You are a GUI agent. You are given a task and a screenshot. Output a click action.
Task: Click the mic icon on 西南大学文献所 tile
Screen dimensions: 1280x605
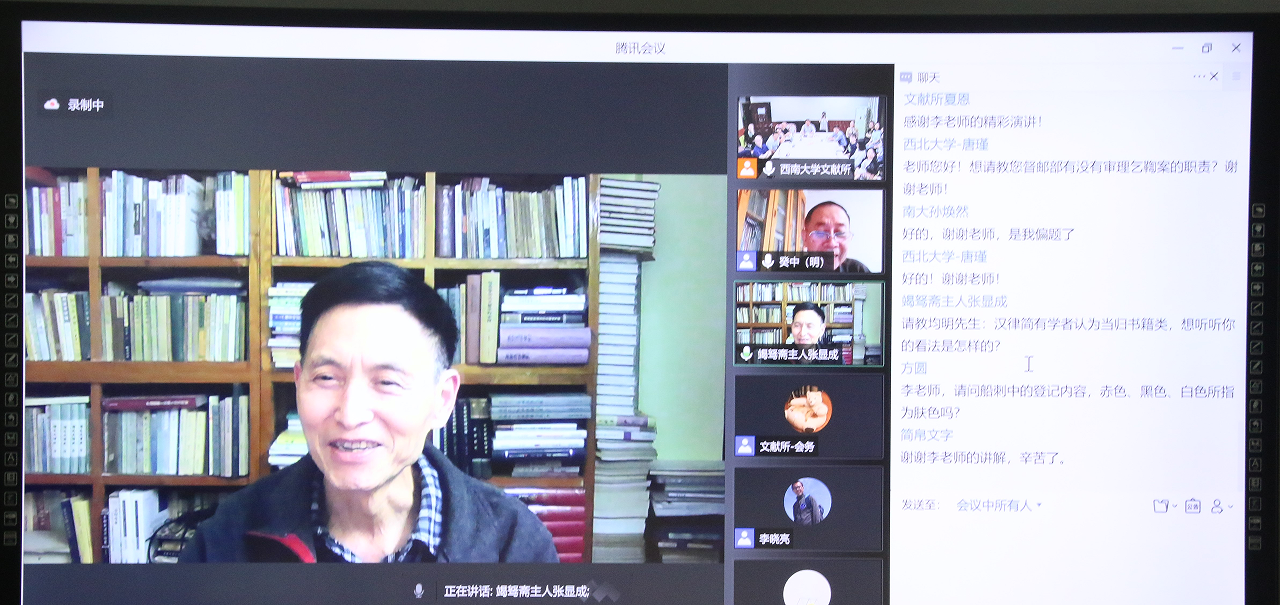[768, 169]
